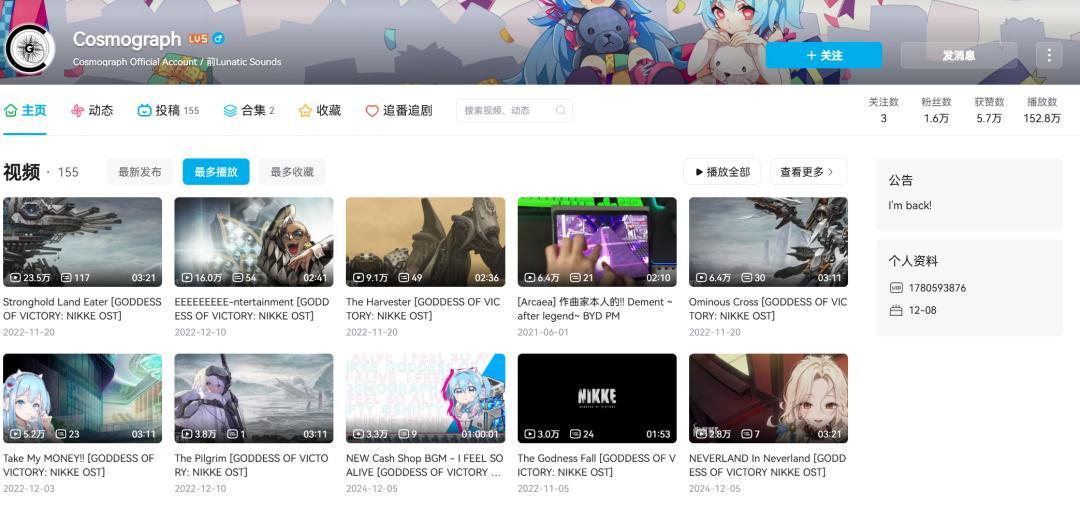Expand 查看更多 to see more videos
This screenshot has width=1080, height=510.
click(x=808, y=172)
